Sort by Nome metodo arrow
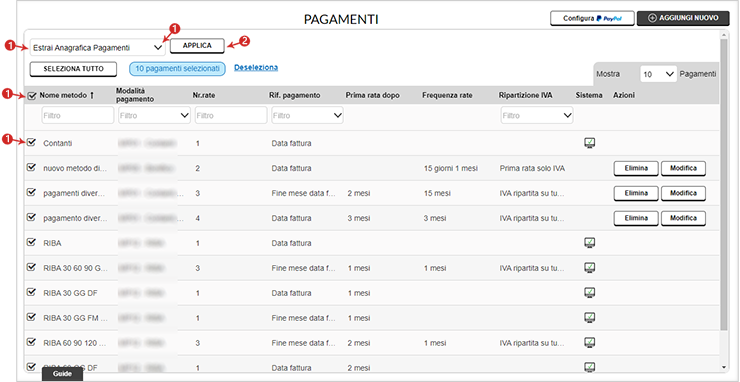This screenshot has width=740, height=382. point(92,95)
